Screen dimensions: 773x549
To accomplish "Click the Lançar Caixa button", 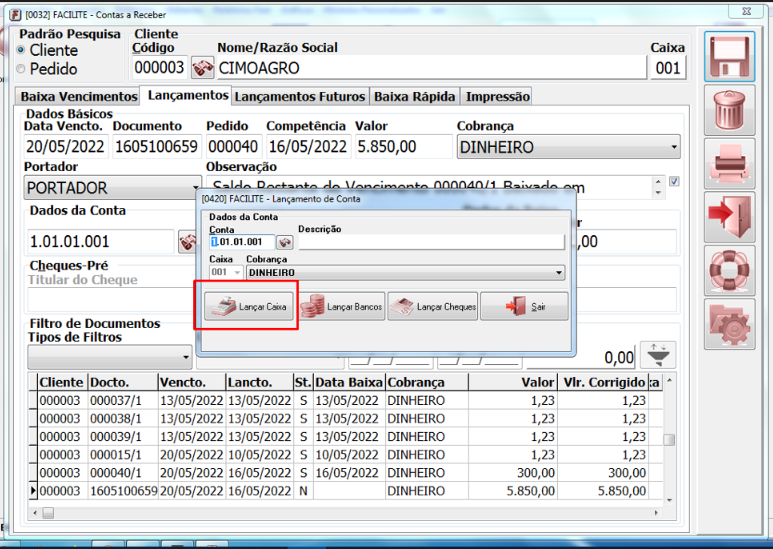I will tap(246, 307).
